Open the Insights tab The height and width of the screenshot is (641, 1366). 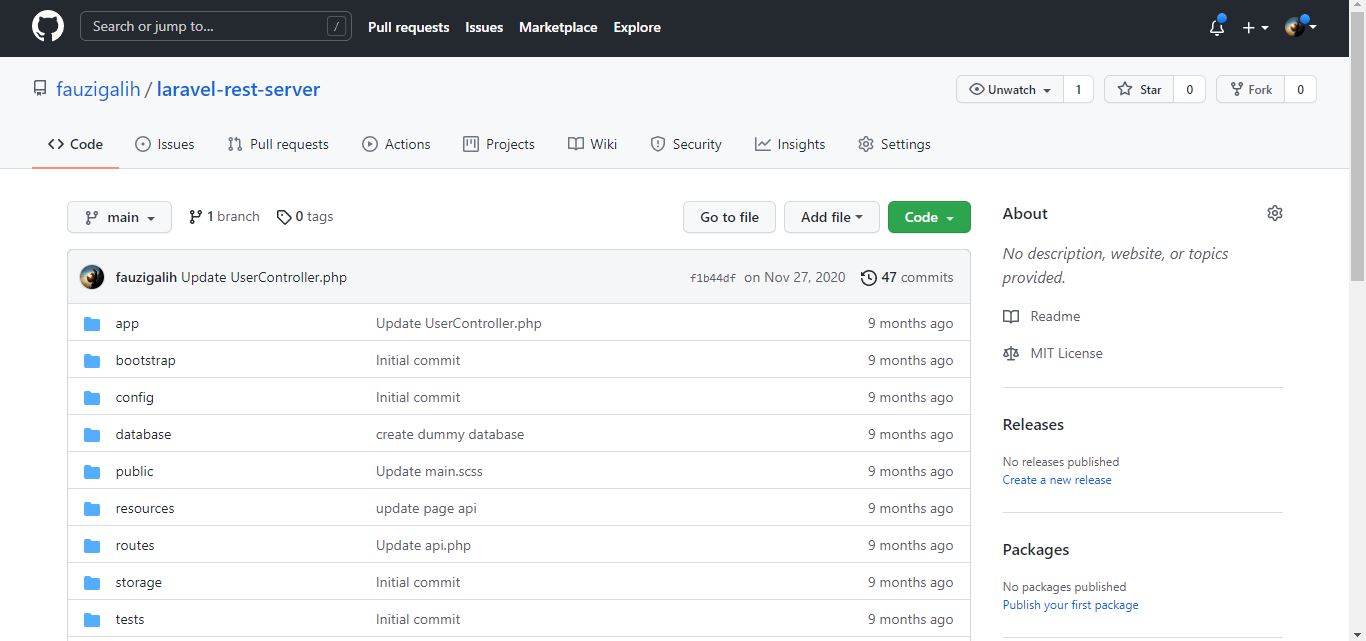tap(790, 144)
